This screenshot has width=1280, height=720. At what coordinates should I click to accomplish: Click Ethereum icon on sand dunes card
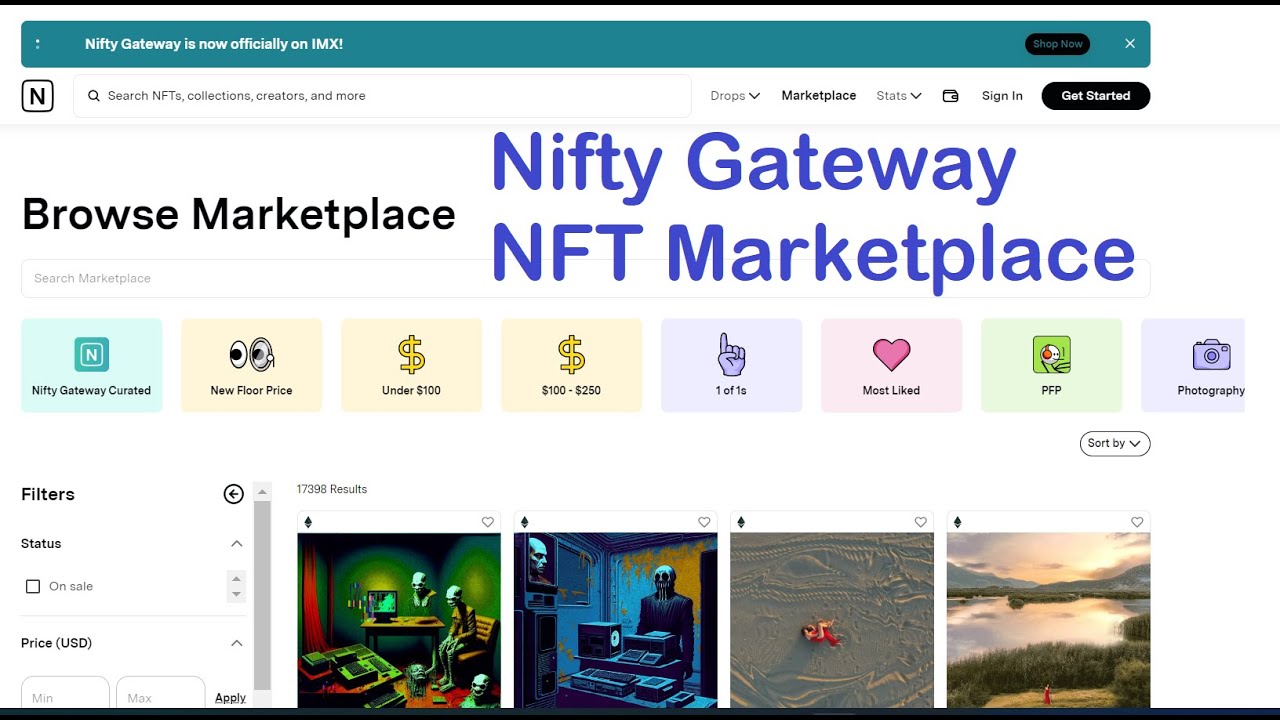pos(741,522)
